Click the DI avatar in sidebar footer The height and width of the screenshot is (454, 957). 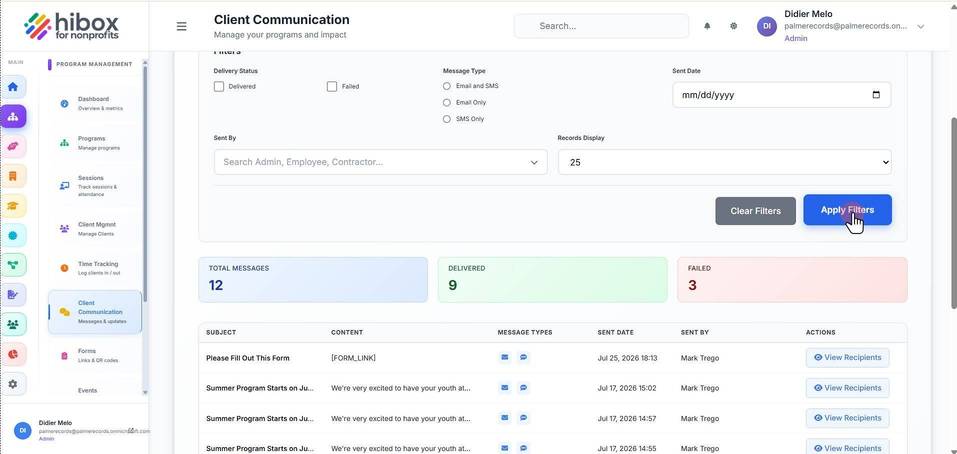click(x=23, y=430)
